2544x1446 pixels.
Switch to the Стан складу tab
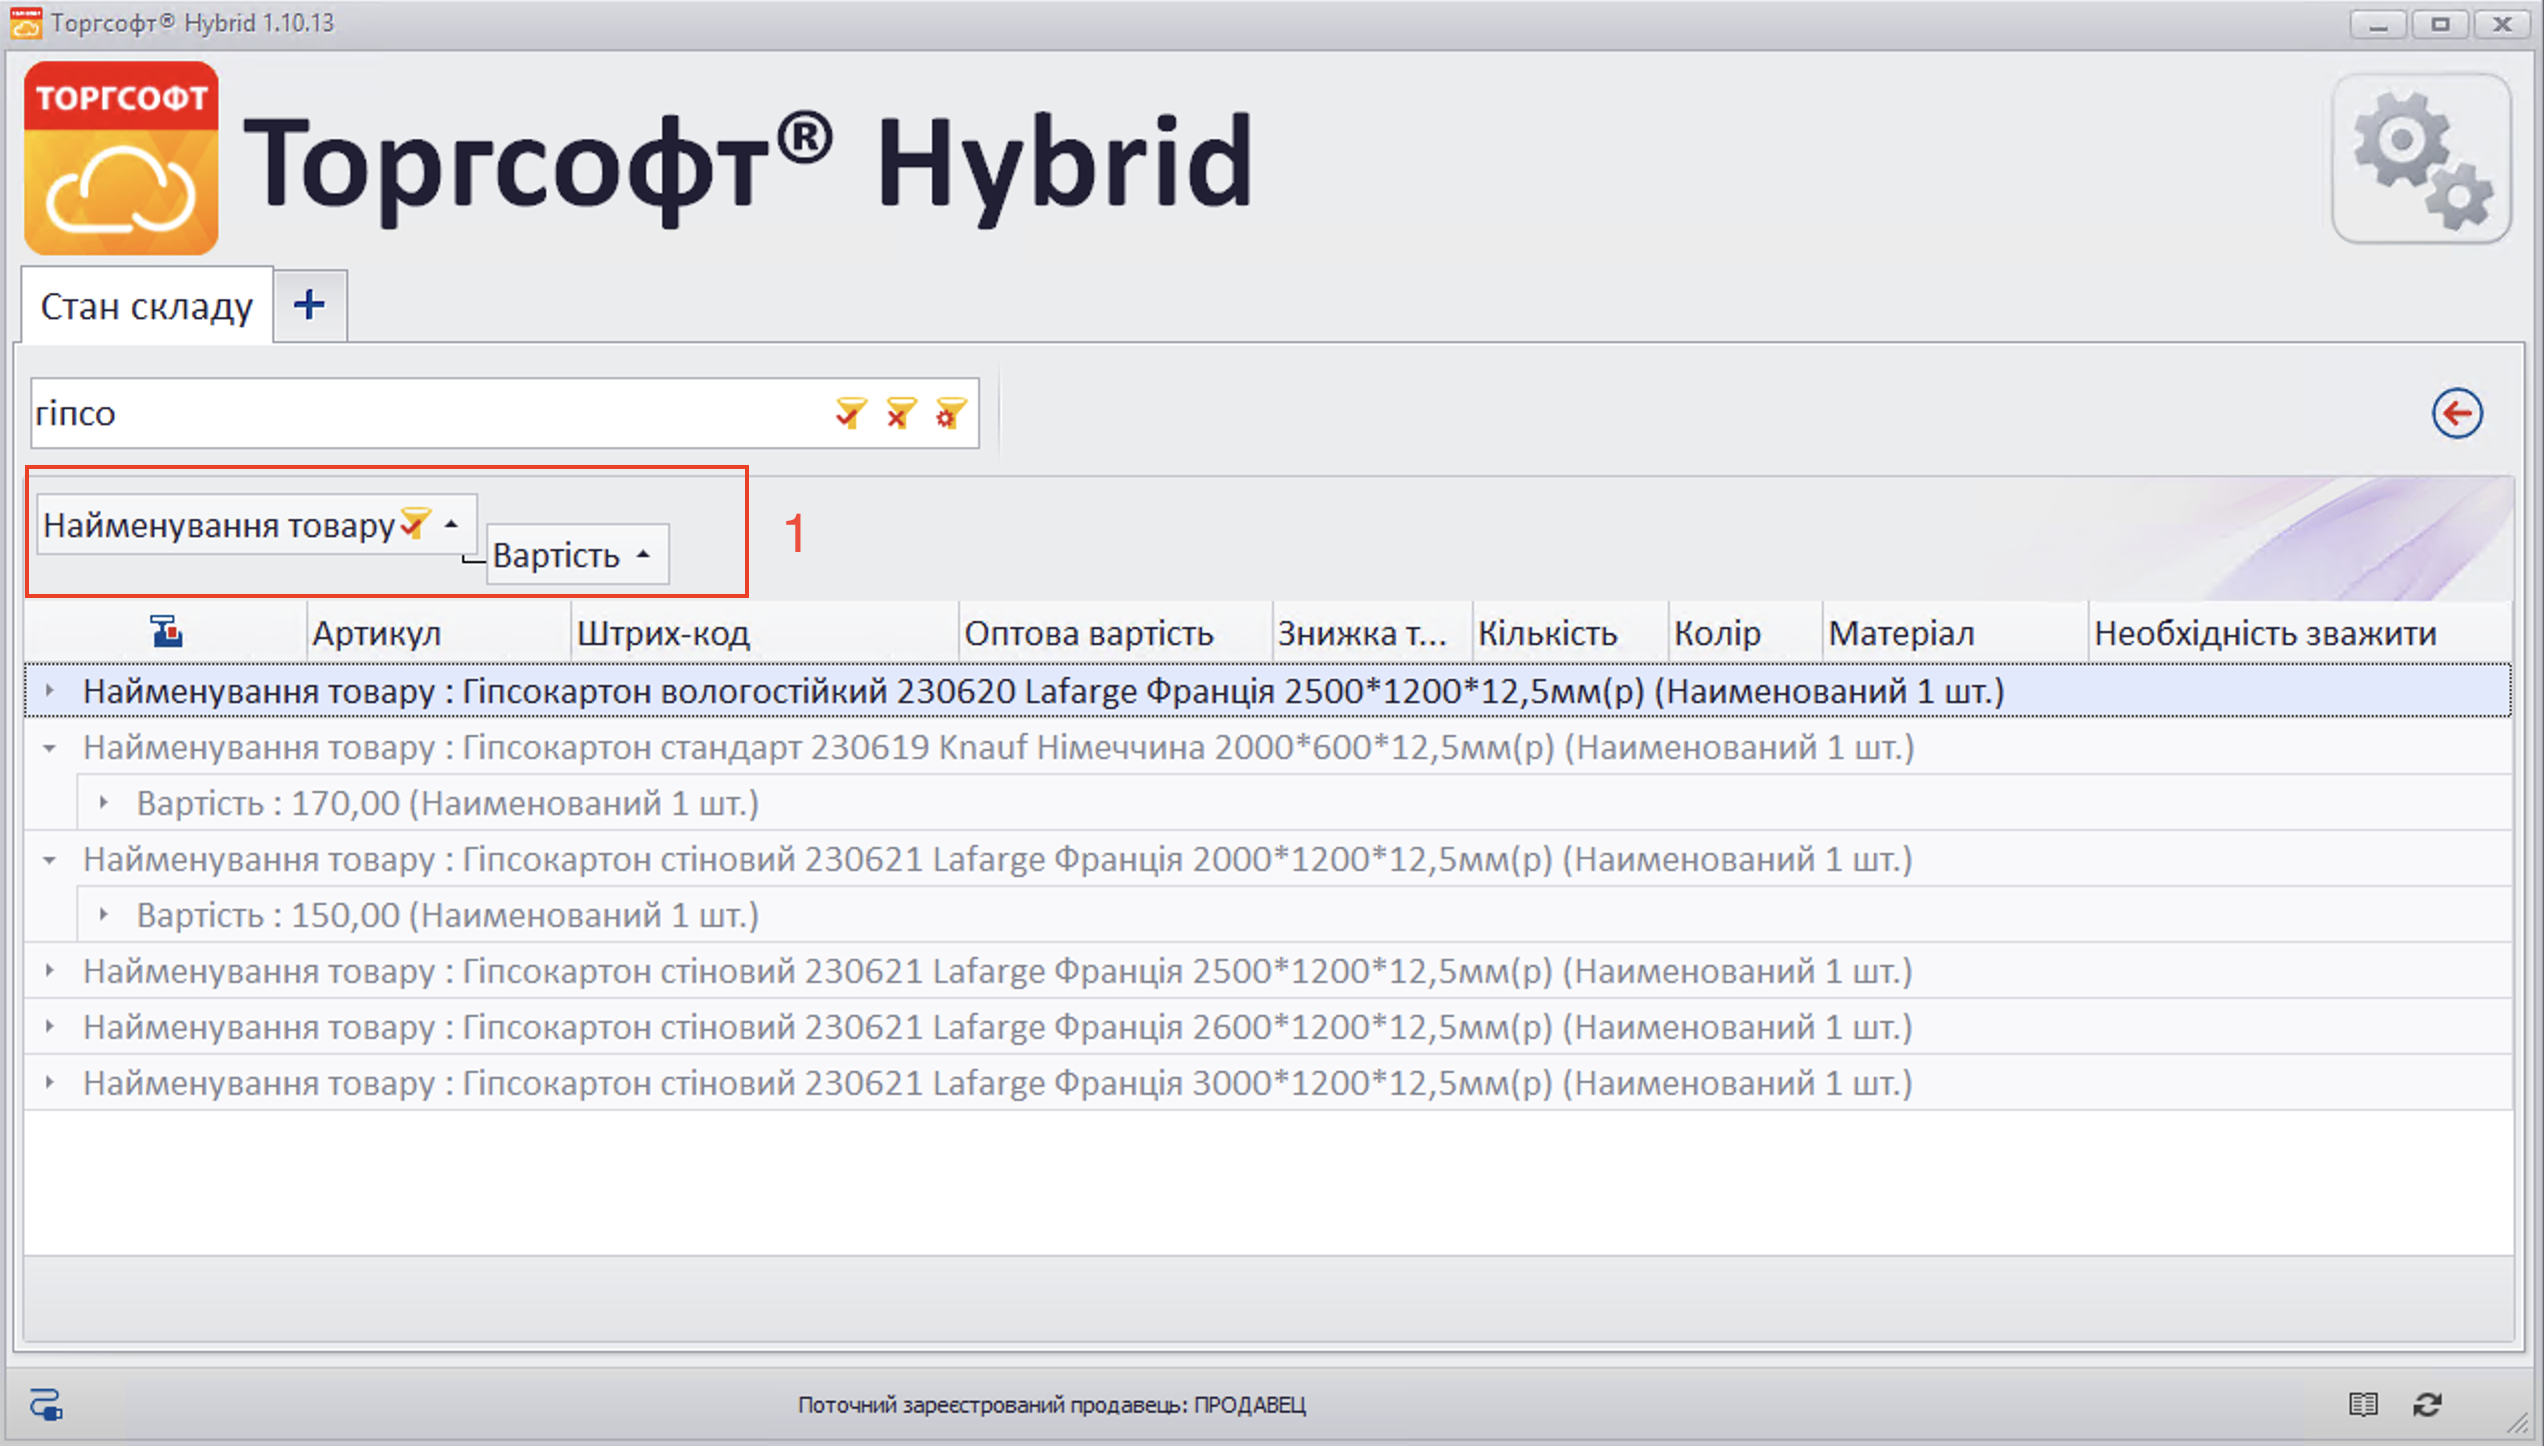[146, 307]
